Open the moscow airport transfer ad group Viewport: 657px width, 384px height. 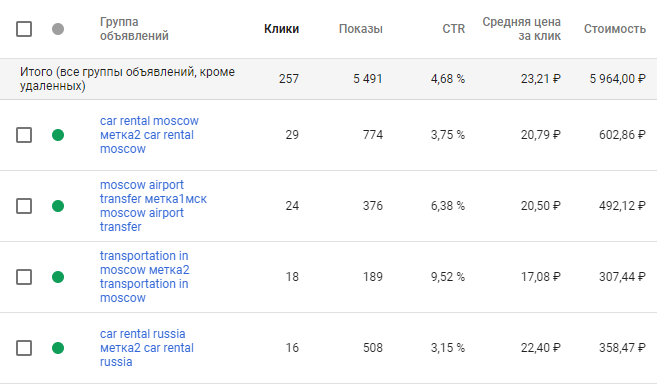coord(153,206)
